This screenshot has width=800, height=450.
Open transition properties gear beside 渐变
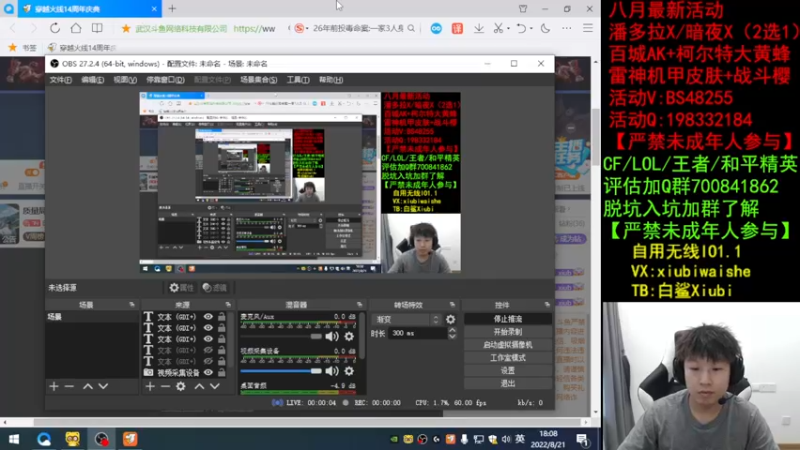(x=451, y=319)
